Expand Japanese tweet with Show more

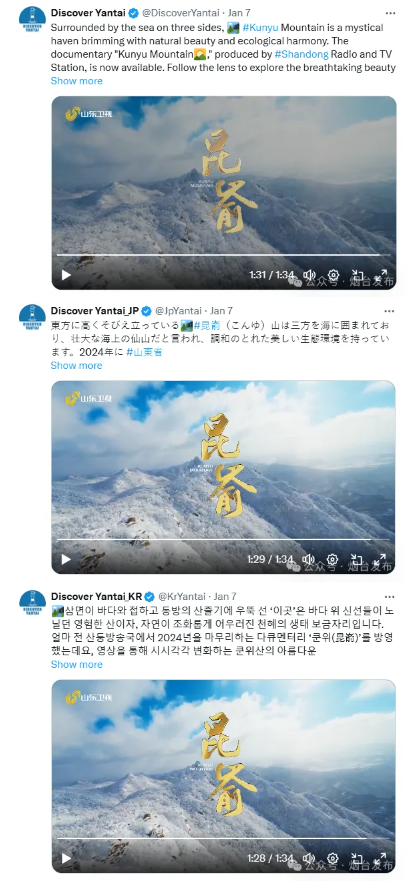[76, 365]
